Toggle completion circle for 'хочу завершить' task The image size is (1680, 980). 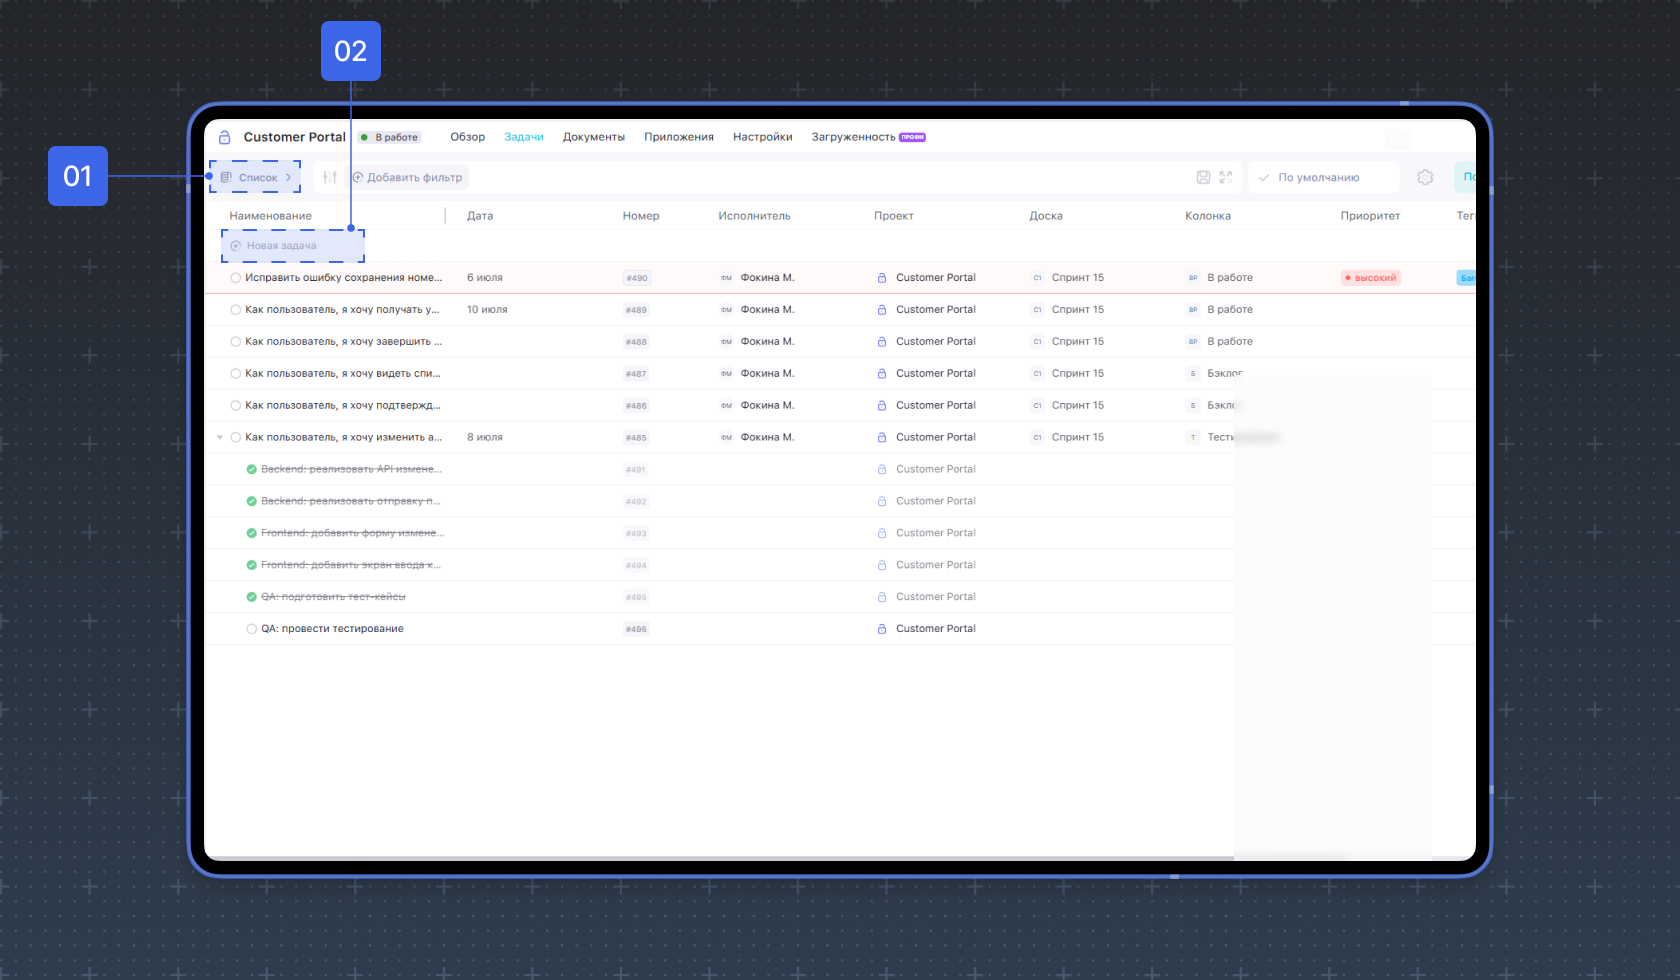tap(236, 342)
